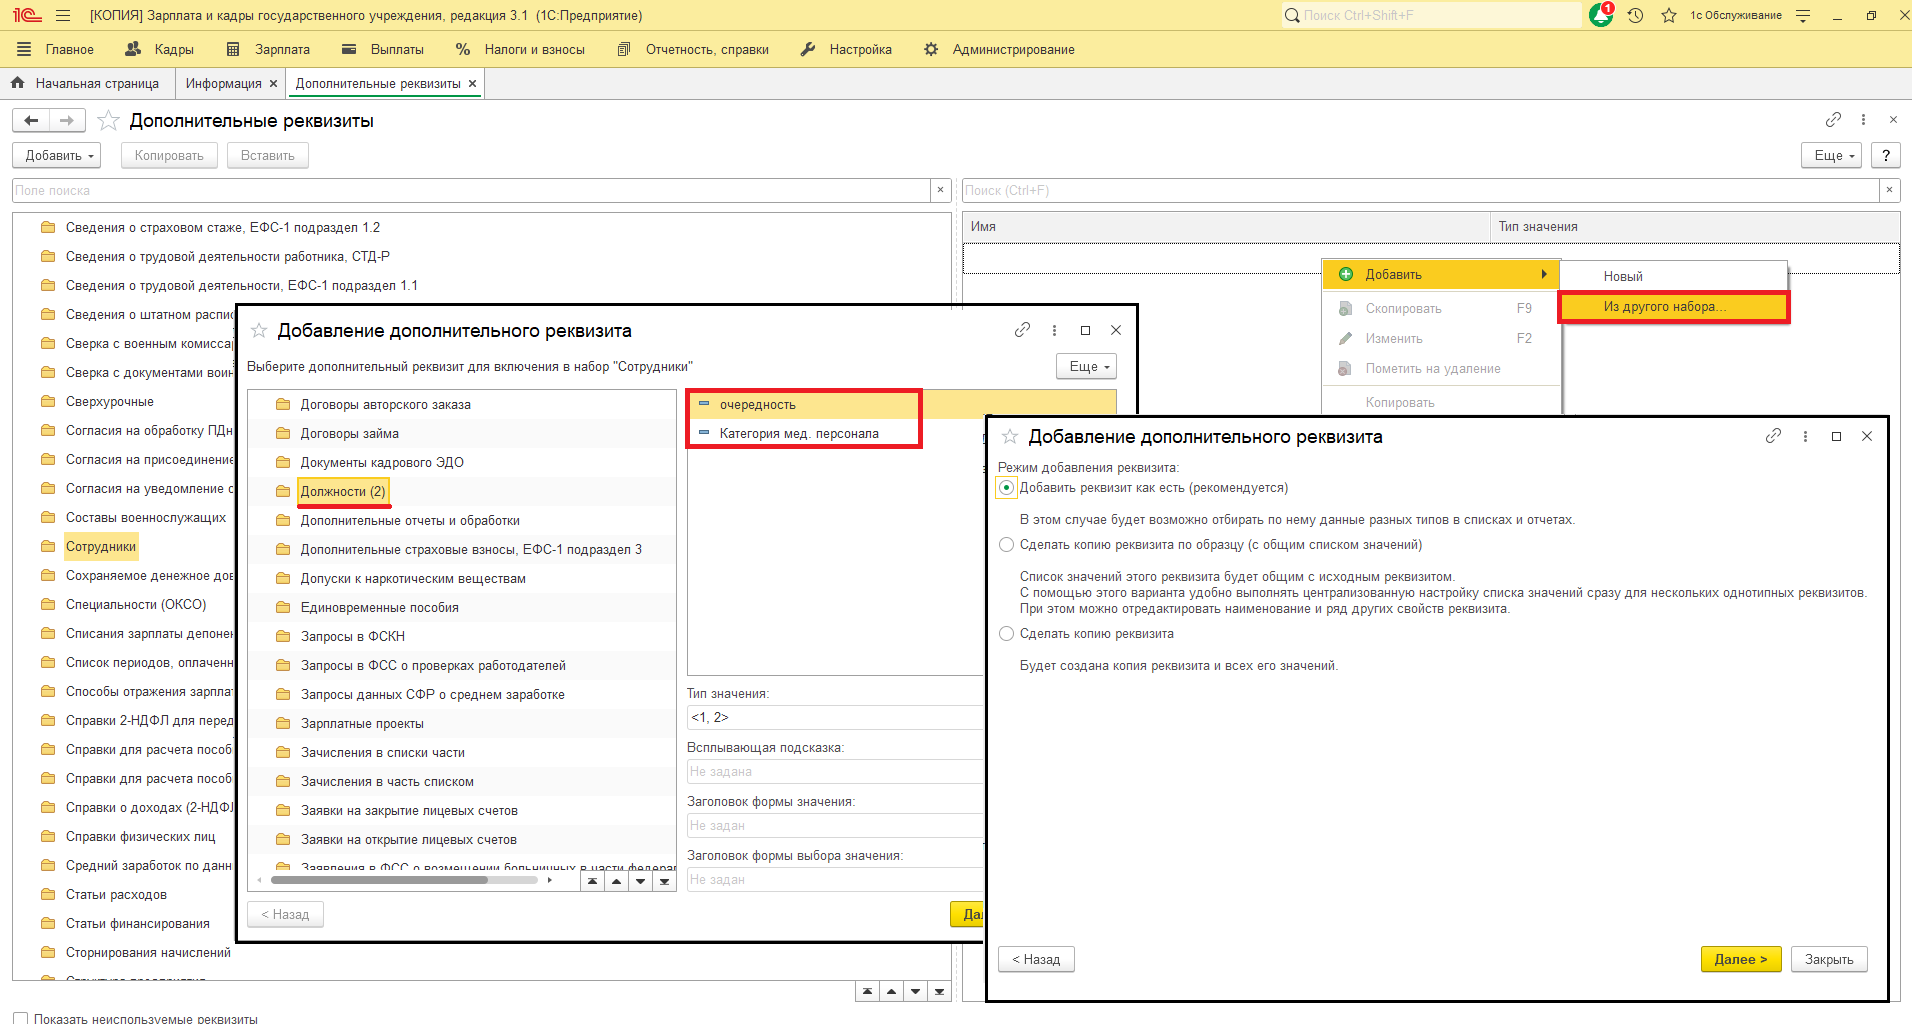This screenshot has height=1024, width=1912.
Task: Go back with the left arrow button
Action: pyautogui.click(x=31, y=121)
